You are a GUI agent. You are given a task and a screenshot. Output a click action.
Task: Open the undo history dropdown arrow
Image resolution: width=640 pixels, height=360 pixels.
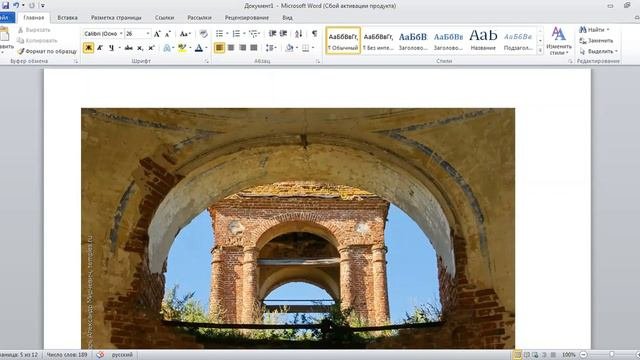(23, 6)
